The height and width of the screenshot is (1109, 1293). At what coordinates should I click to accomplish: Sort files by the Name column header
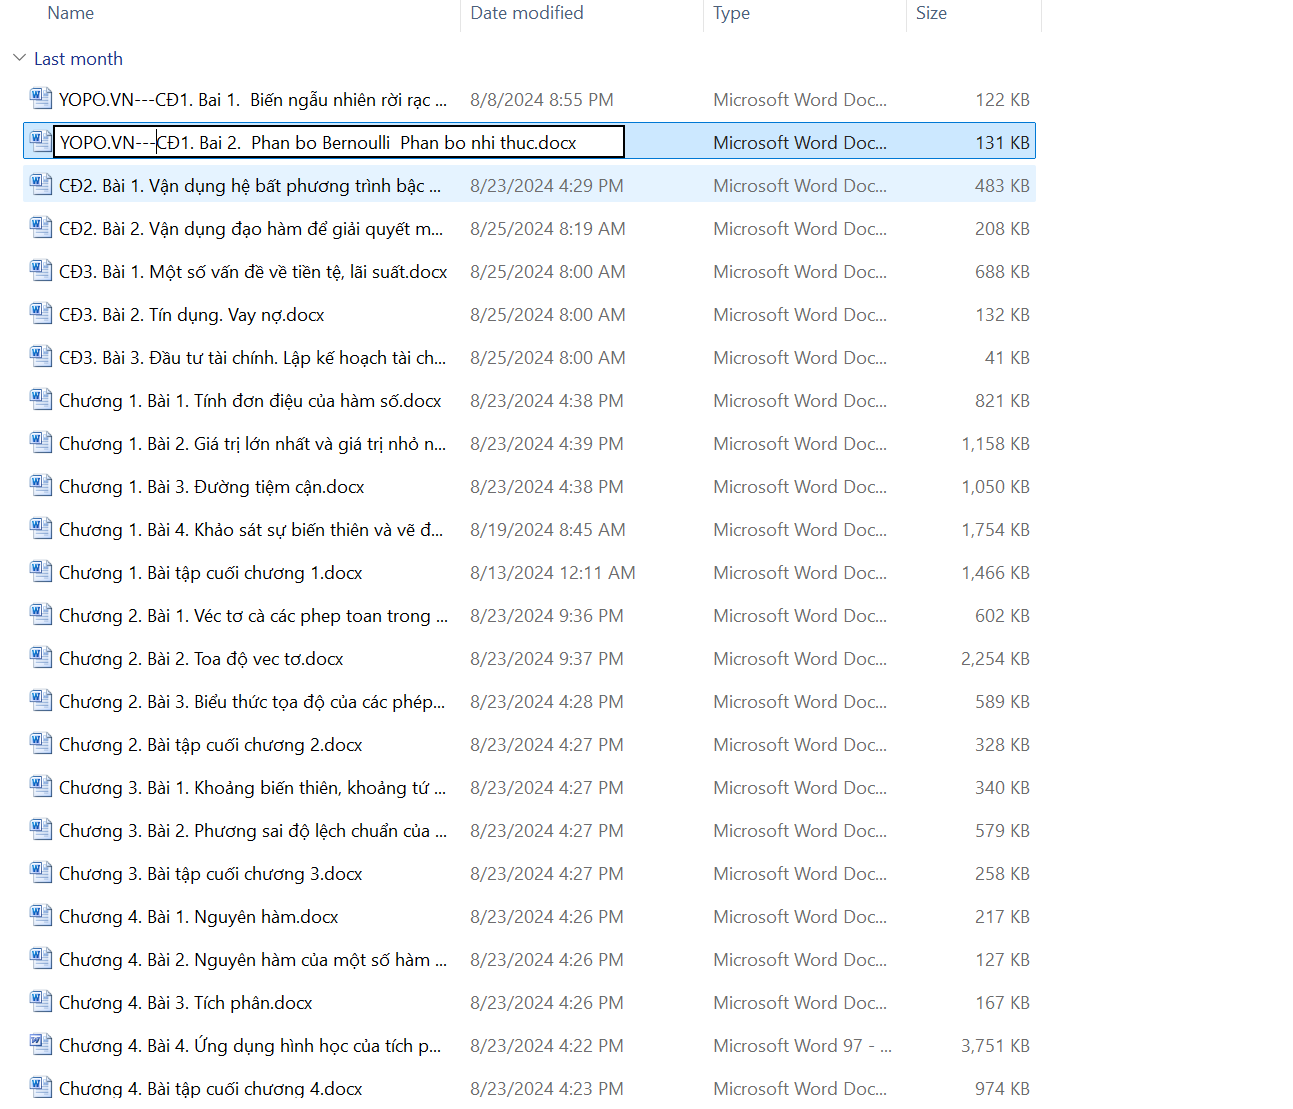pyautogui.click(x=71, y=13)
